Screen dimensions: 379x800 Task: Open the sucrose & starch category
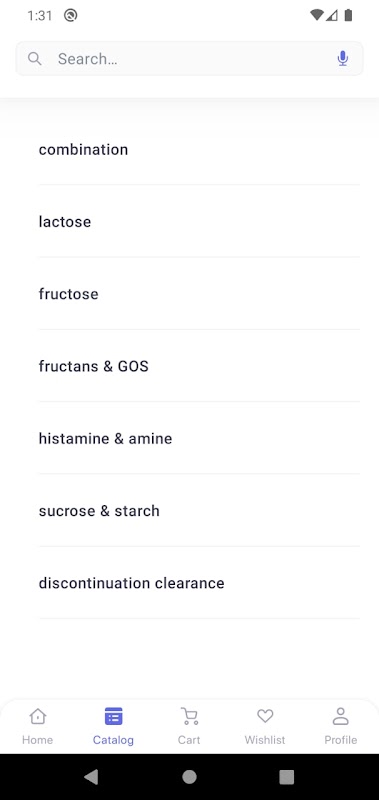click(199, 511)
